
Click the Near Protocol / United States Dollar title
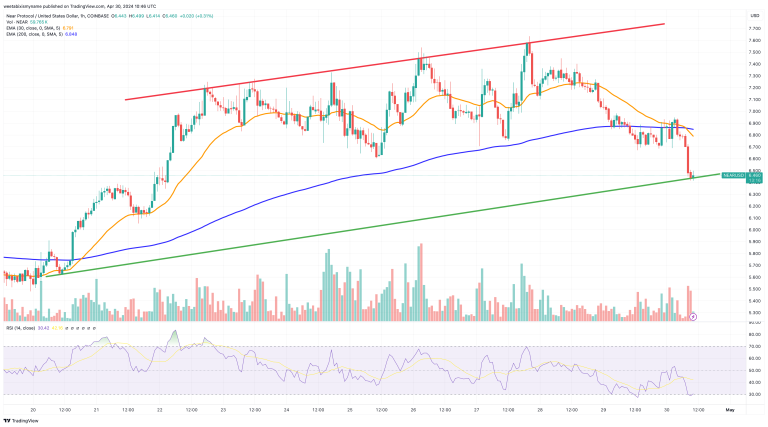[x=42, y=16]
